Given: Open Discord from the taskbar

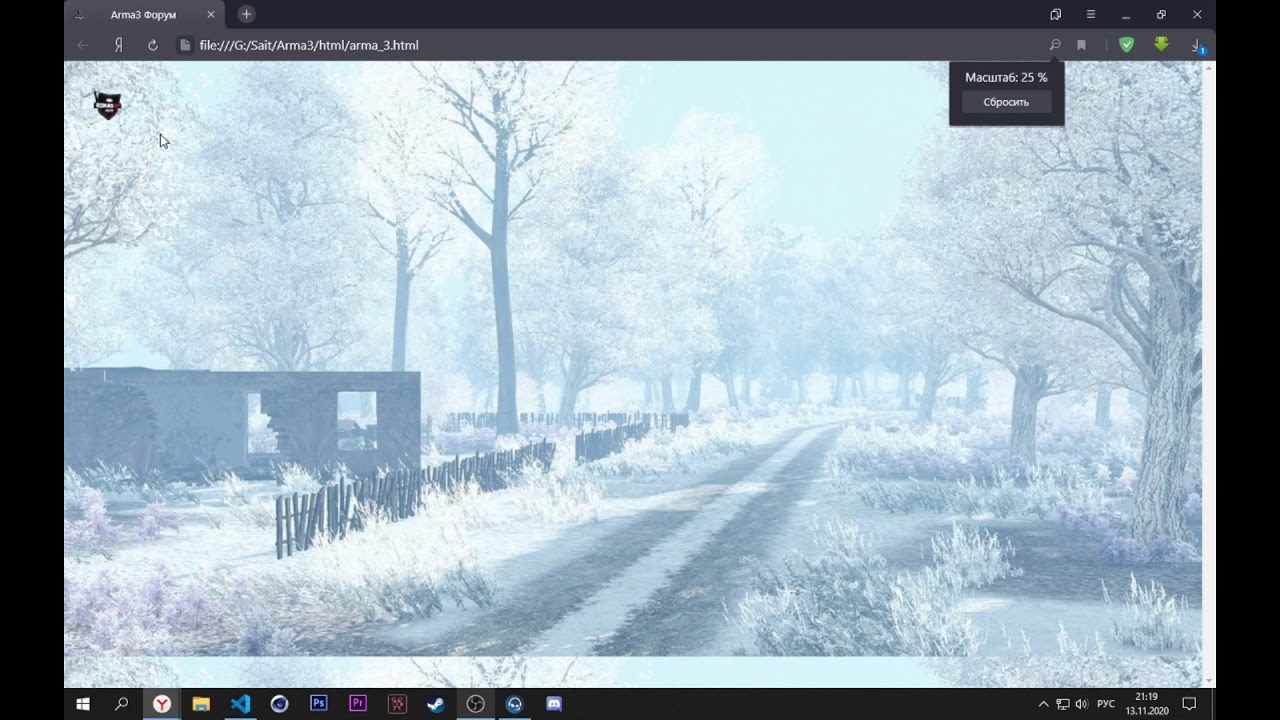Looking at the screenshot, I should click(554, 704).
